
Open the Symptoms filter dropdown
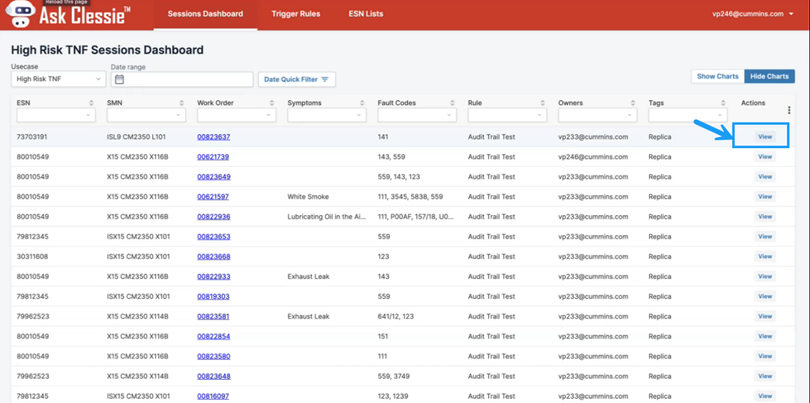point(327,115)
